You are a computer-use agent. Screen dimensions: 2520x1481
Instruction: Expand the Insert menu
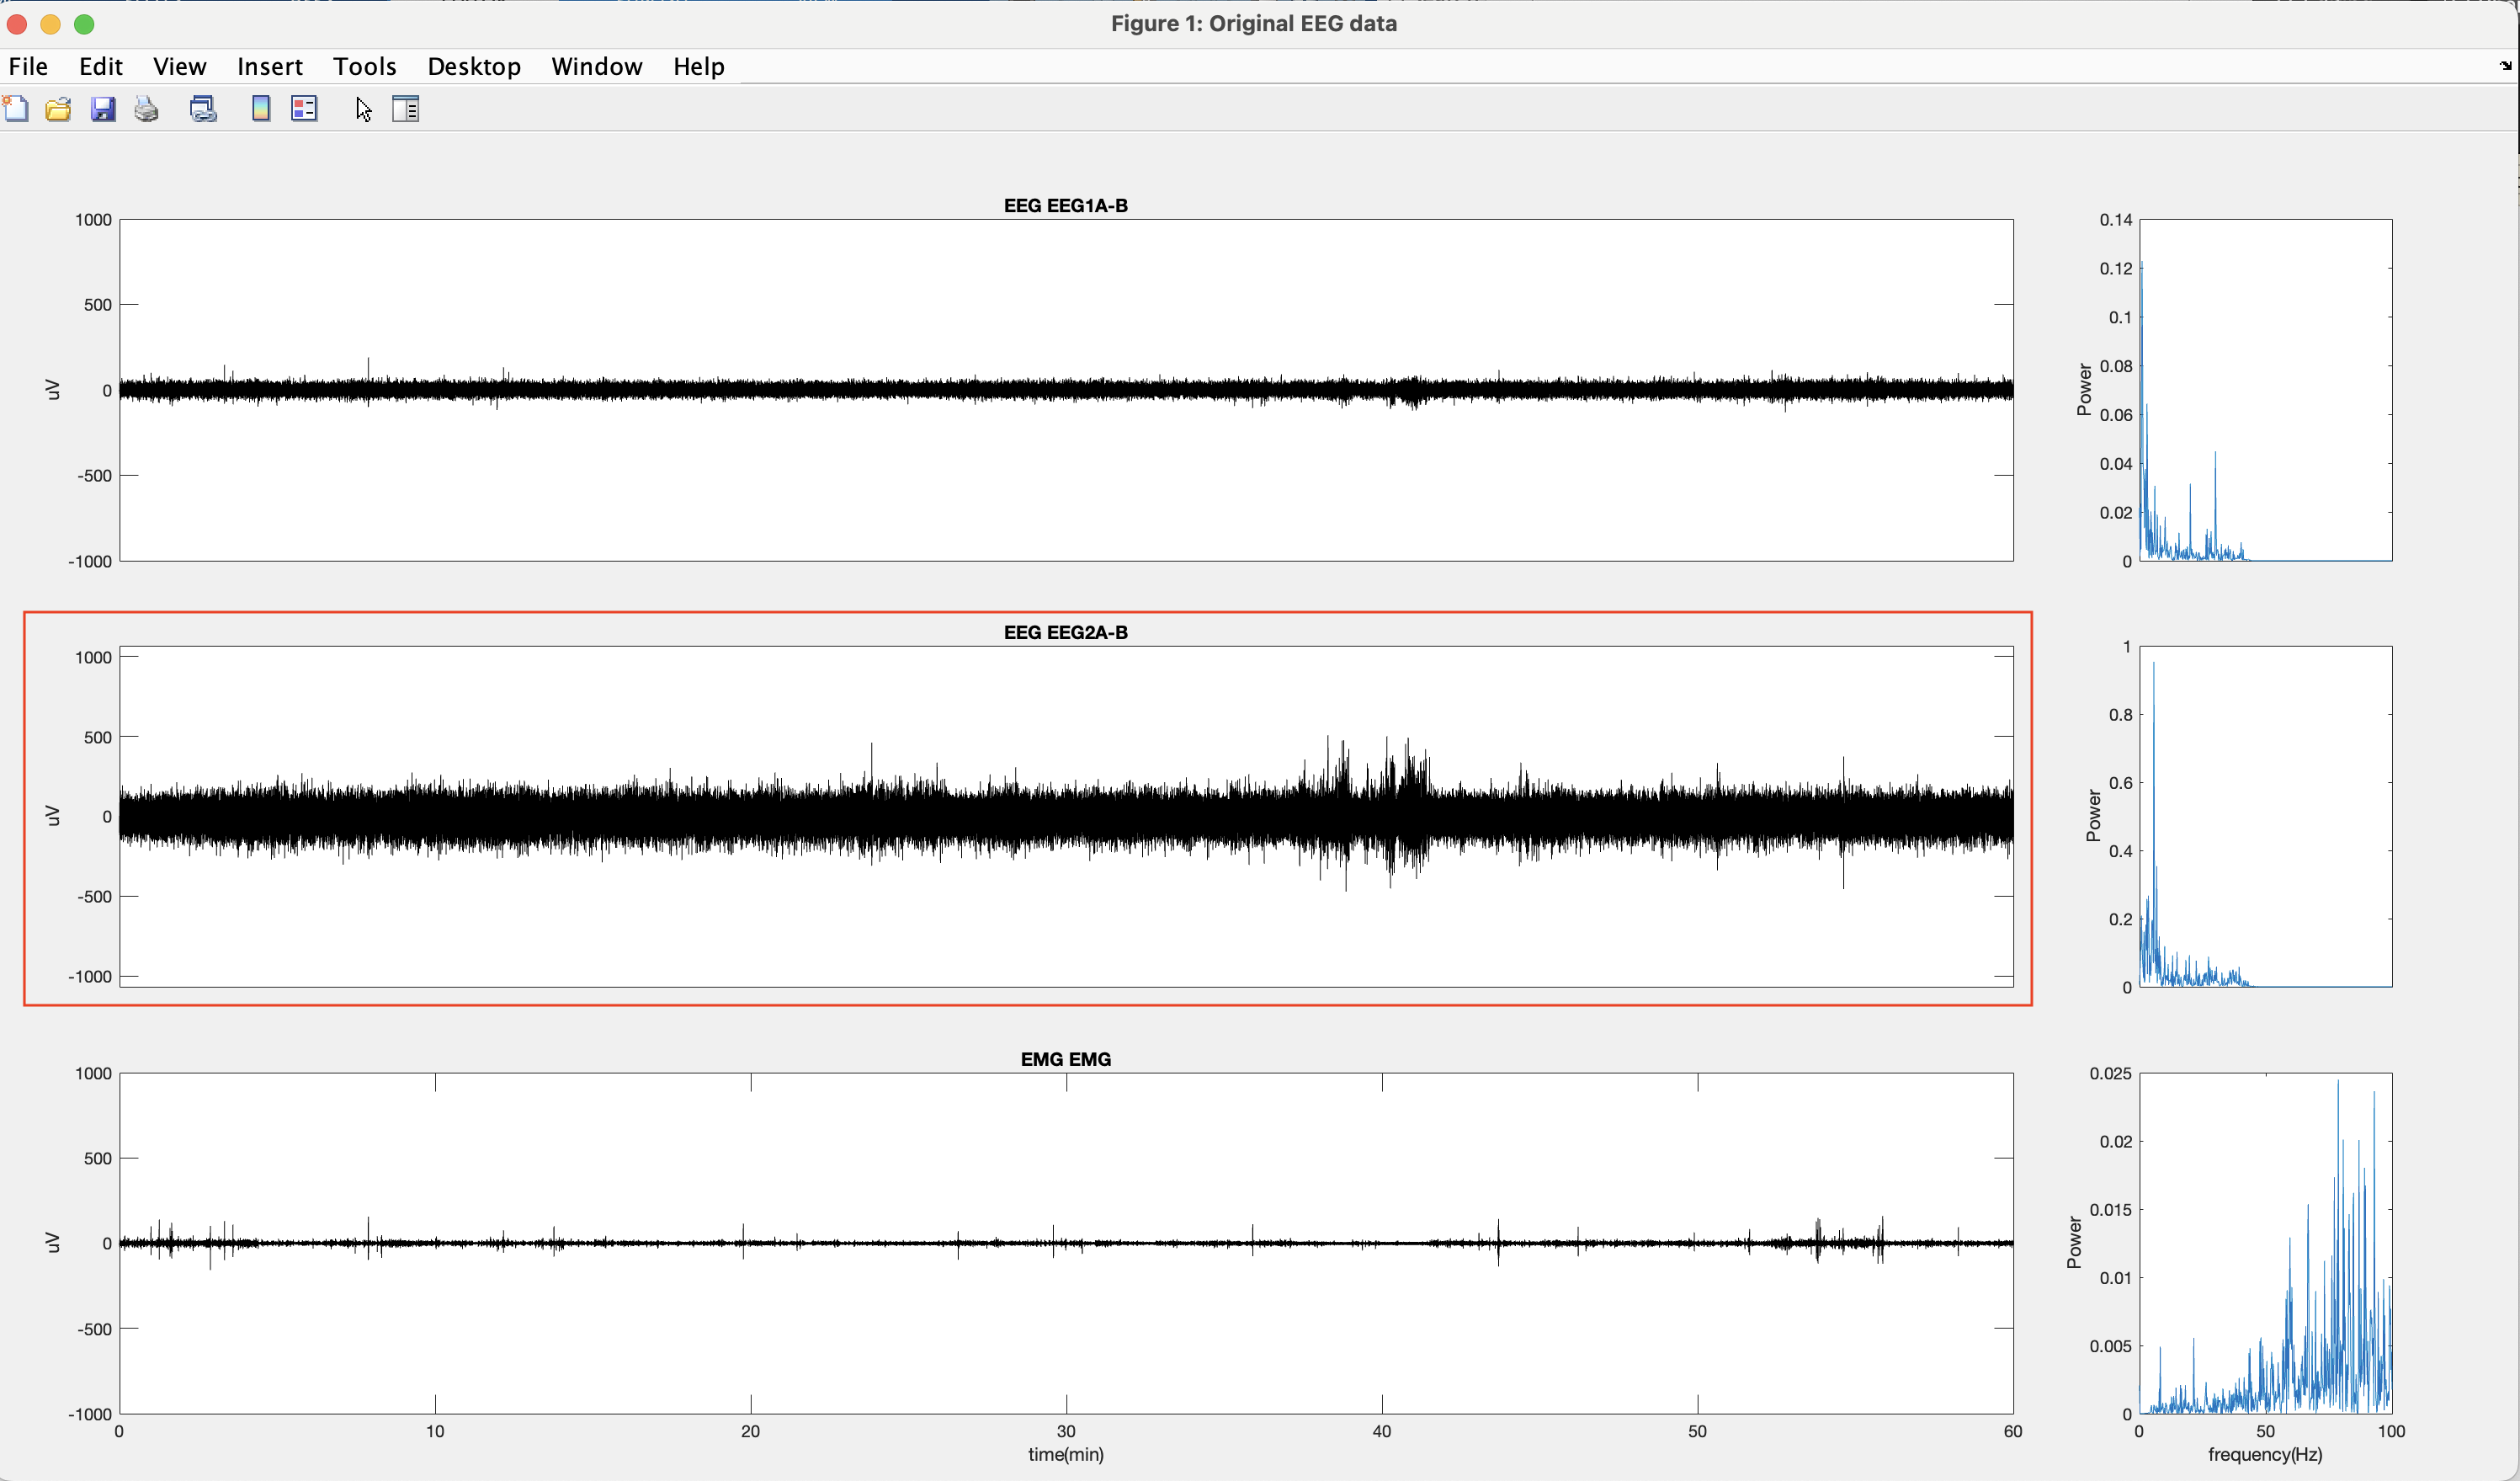(x=269, y=66)
